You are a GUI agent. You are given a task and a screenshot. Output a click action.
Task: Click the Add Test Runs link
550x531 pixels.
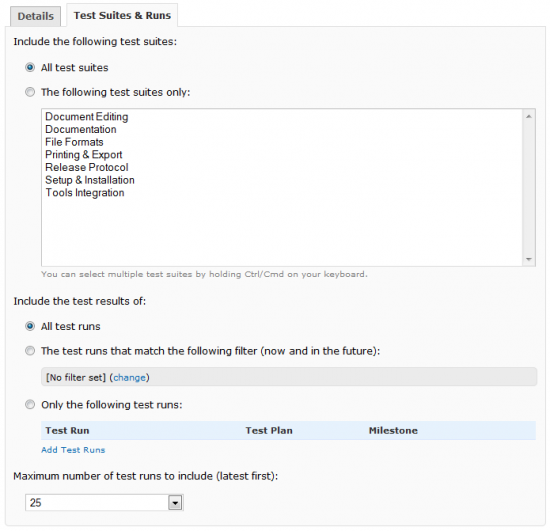(73, 450)
